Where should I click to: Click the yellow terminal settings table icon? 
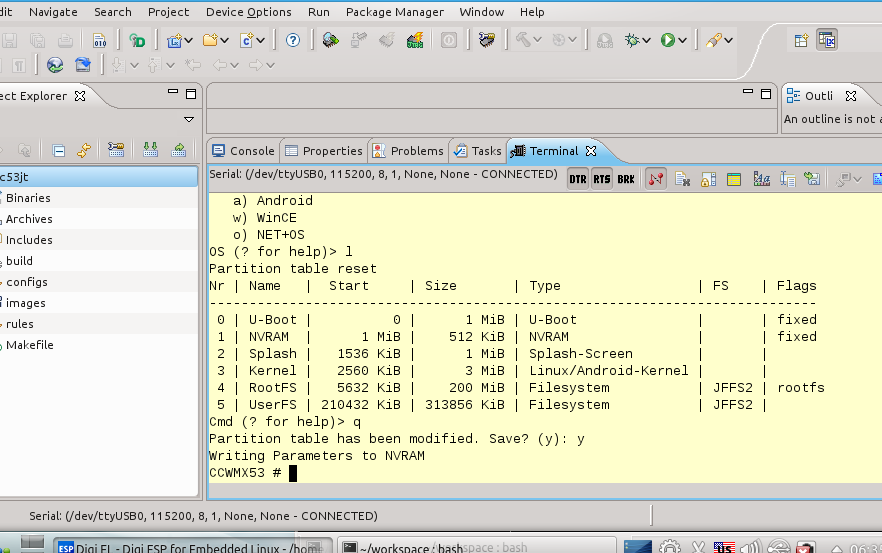pos(734,179)
